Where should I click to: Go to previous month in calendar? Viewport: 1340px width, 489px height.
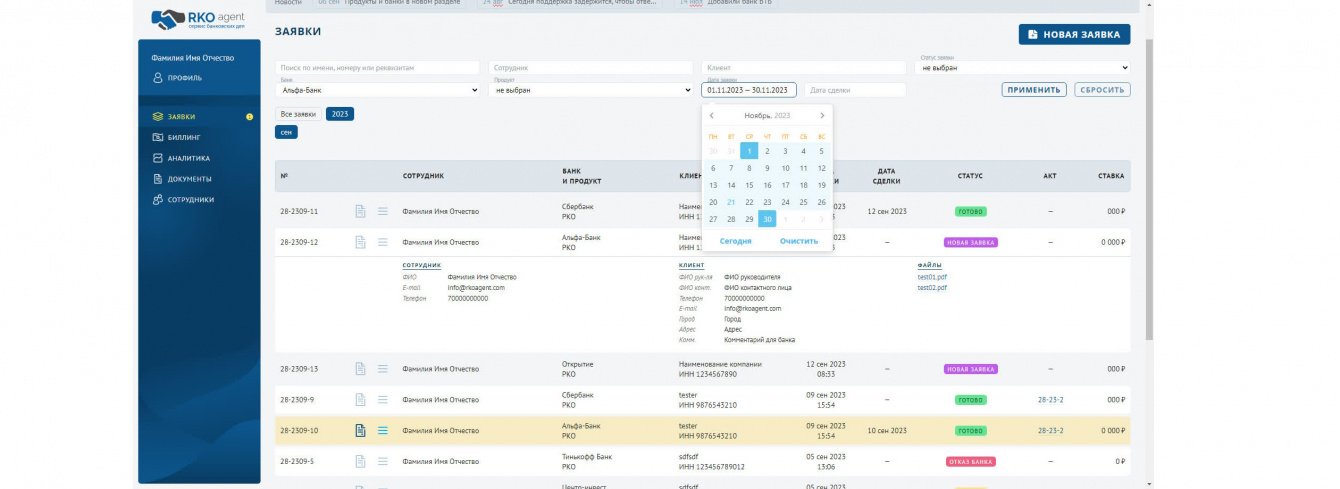pyautogui.click(x=712, y=116)
